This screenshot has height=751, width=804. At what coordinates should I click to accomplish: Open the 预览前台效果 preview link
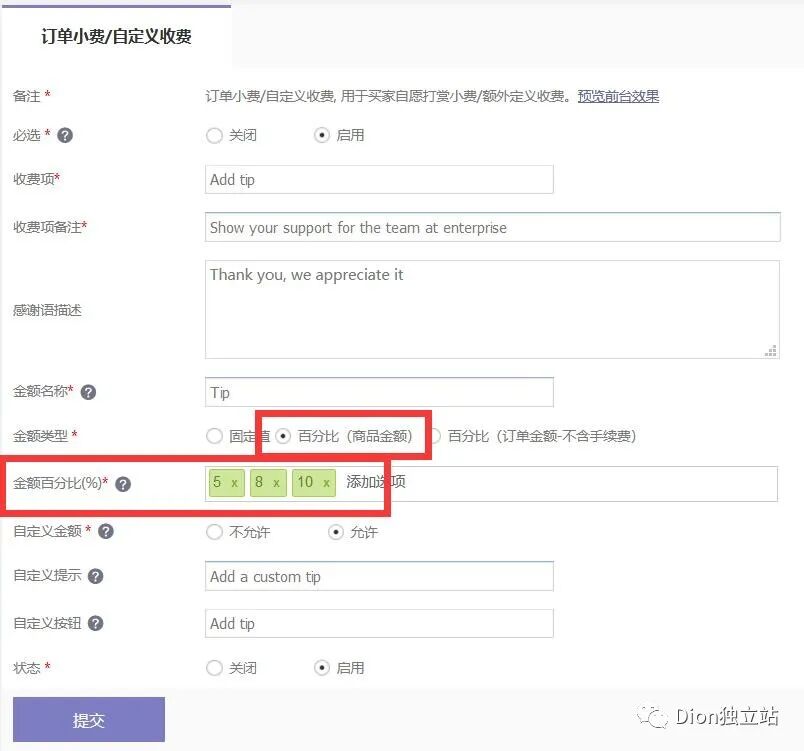[619, 96]
